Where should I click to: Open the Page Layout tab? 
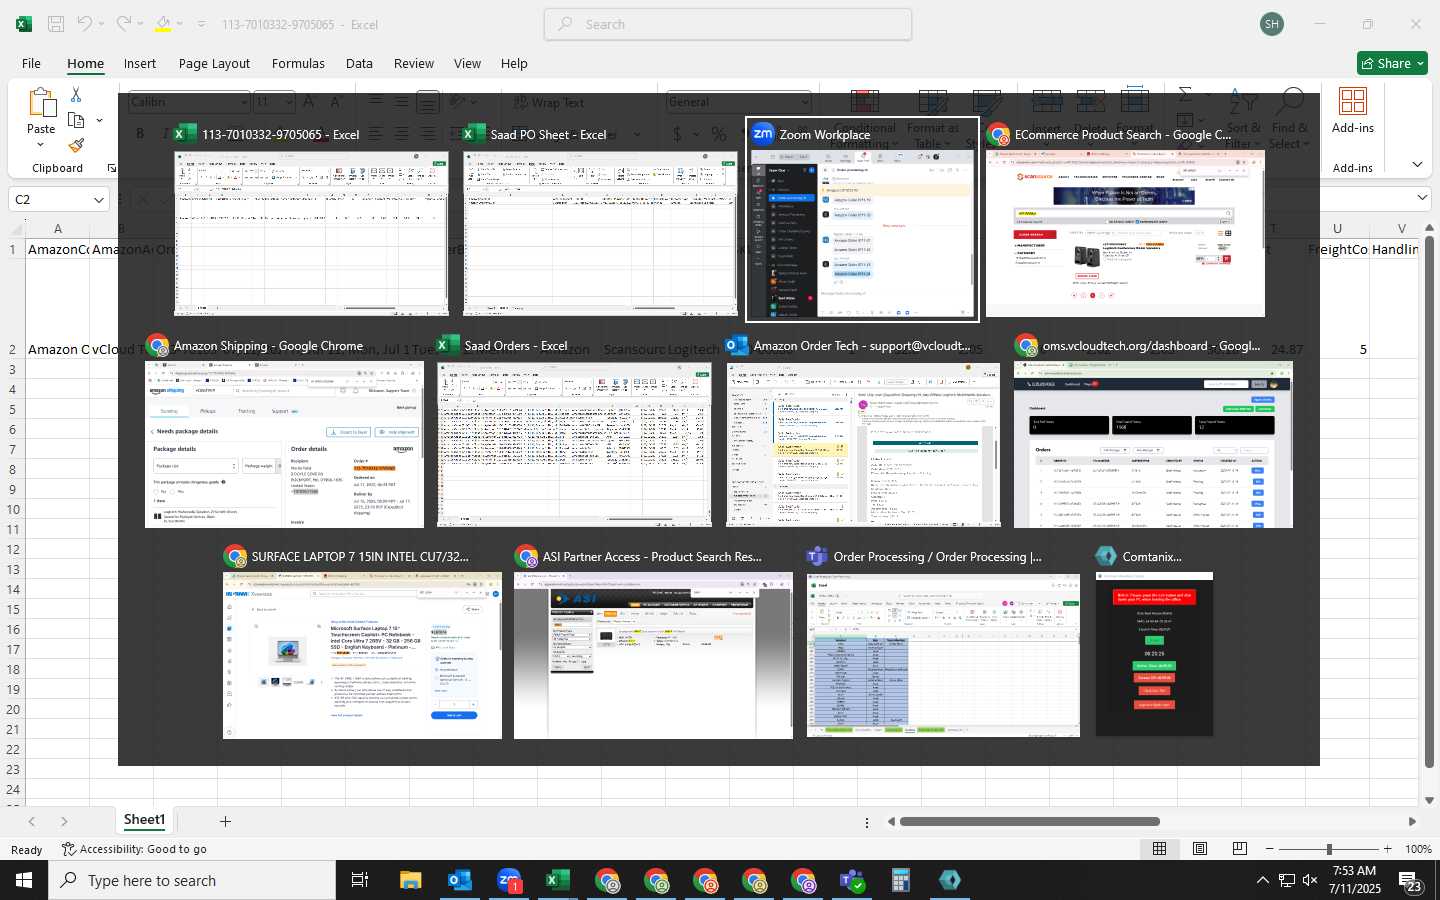[214, 63]
